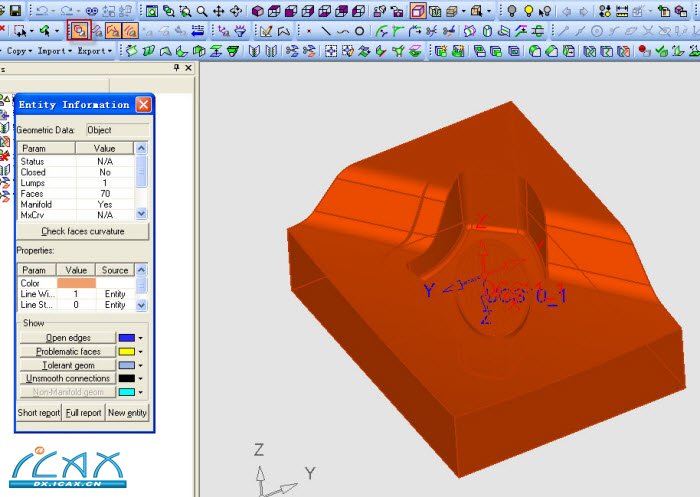Open the Problematic faces color dropdown arrow
This screenshot has height=497, width=700.
pyautogui.click(x=141, y=352)
